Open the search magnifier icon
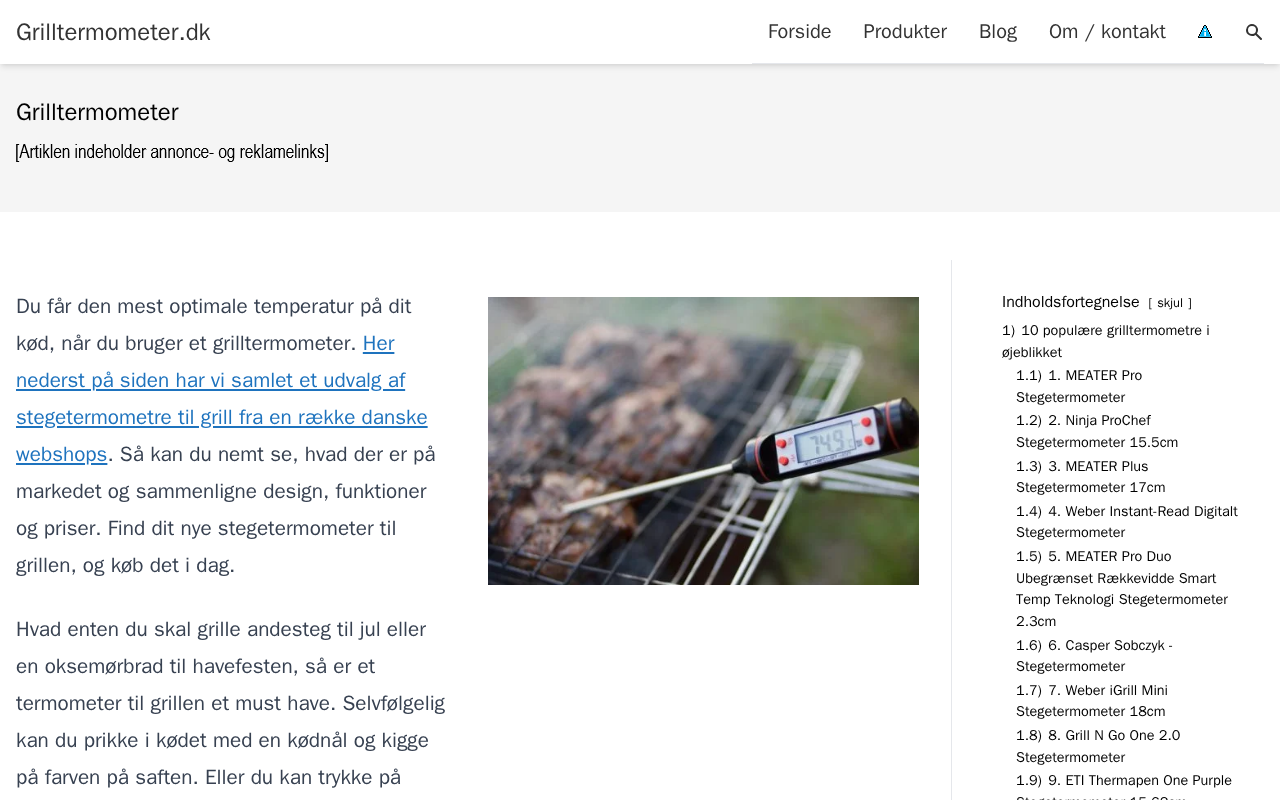 point(1254,32)
